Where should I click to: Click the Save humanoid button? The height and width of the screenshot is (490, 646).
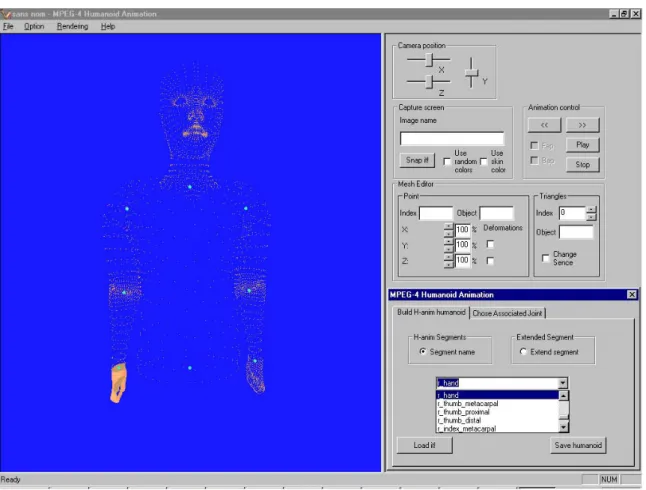pyautogui.click(x=578, y=445)
